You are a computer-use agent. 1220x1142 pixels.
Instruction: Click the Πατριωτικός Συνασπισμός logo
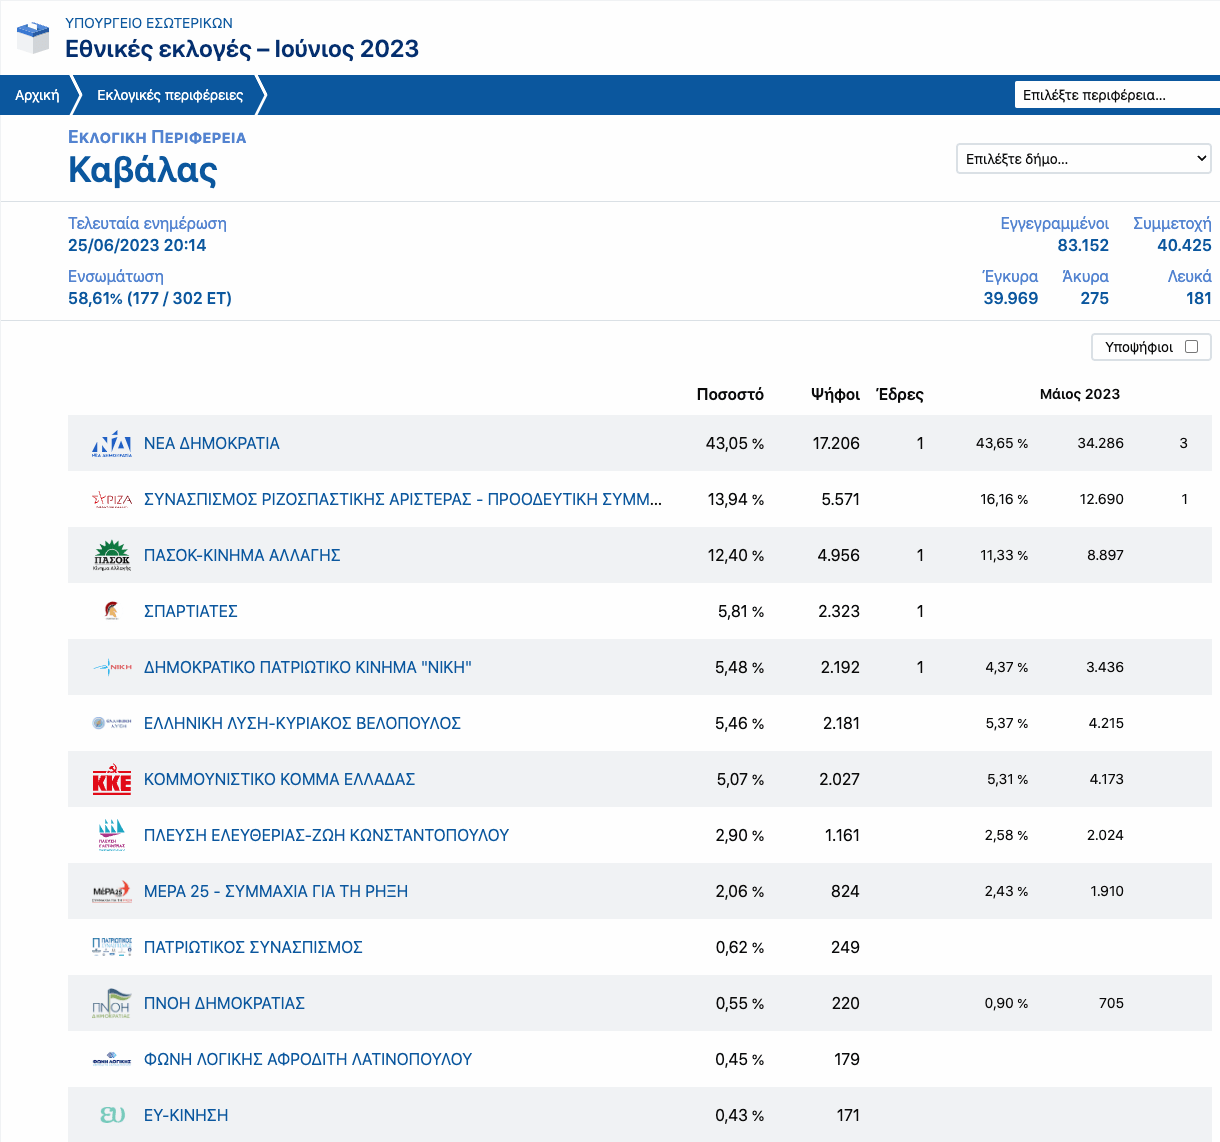112,947
